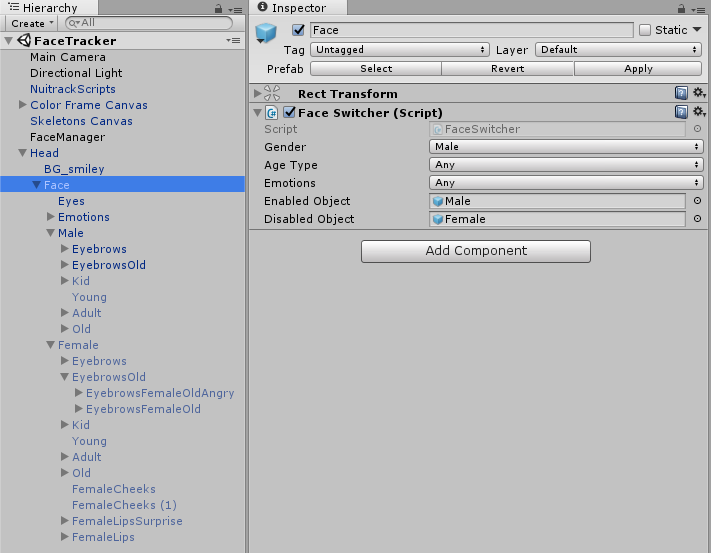Collapse the Male object tree
Screen dimensions: 711x553
50,233
